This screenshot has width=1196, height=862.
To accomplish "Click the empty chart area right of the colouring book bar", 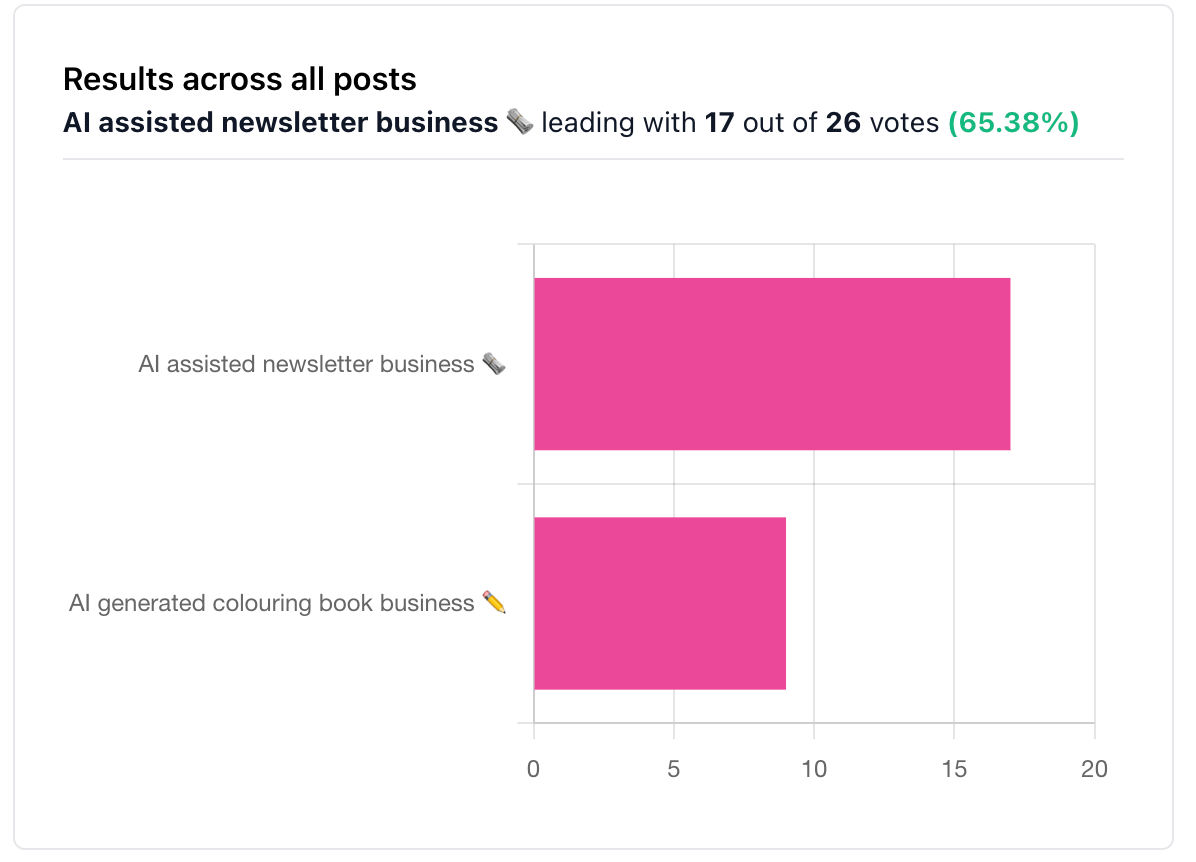I will point(940,603).
